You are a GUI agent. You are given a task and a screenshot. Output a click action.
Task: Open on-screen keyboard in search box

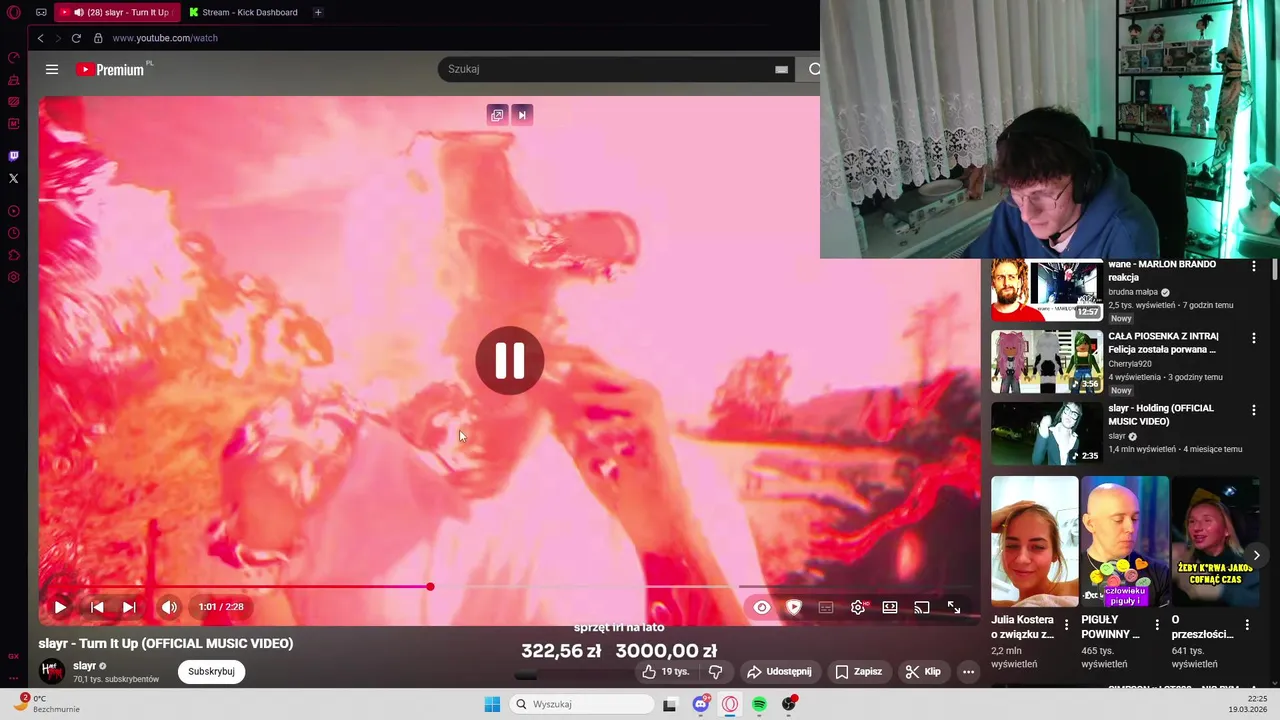click(x=781, y=69)
